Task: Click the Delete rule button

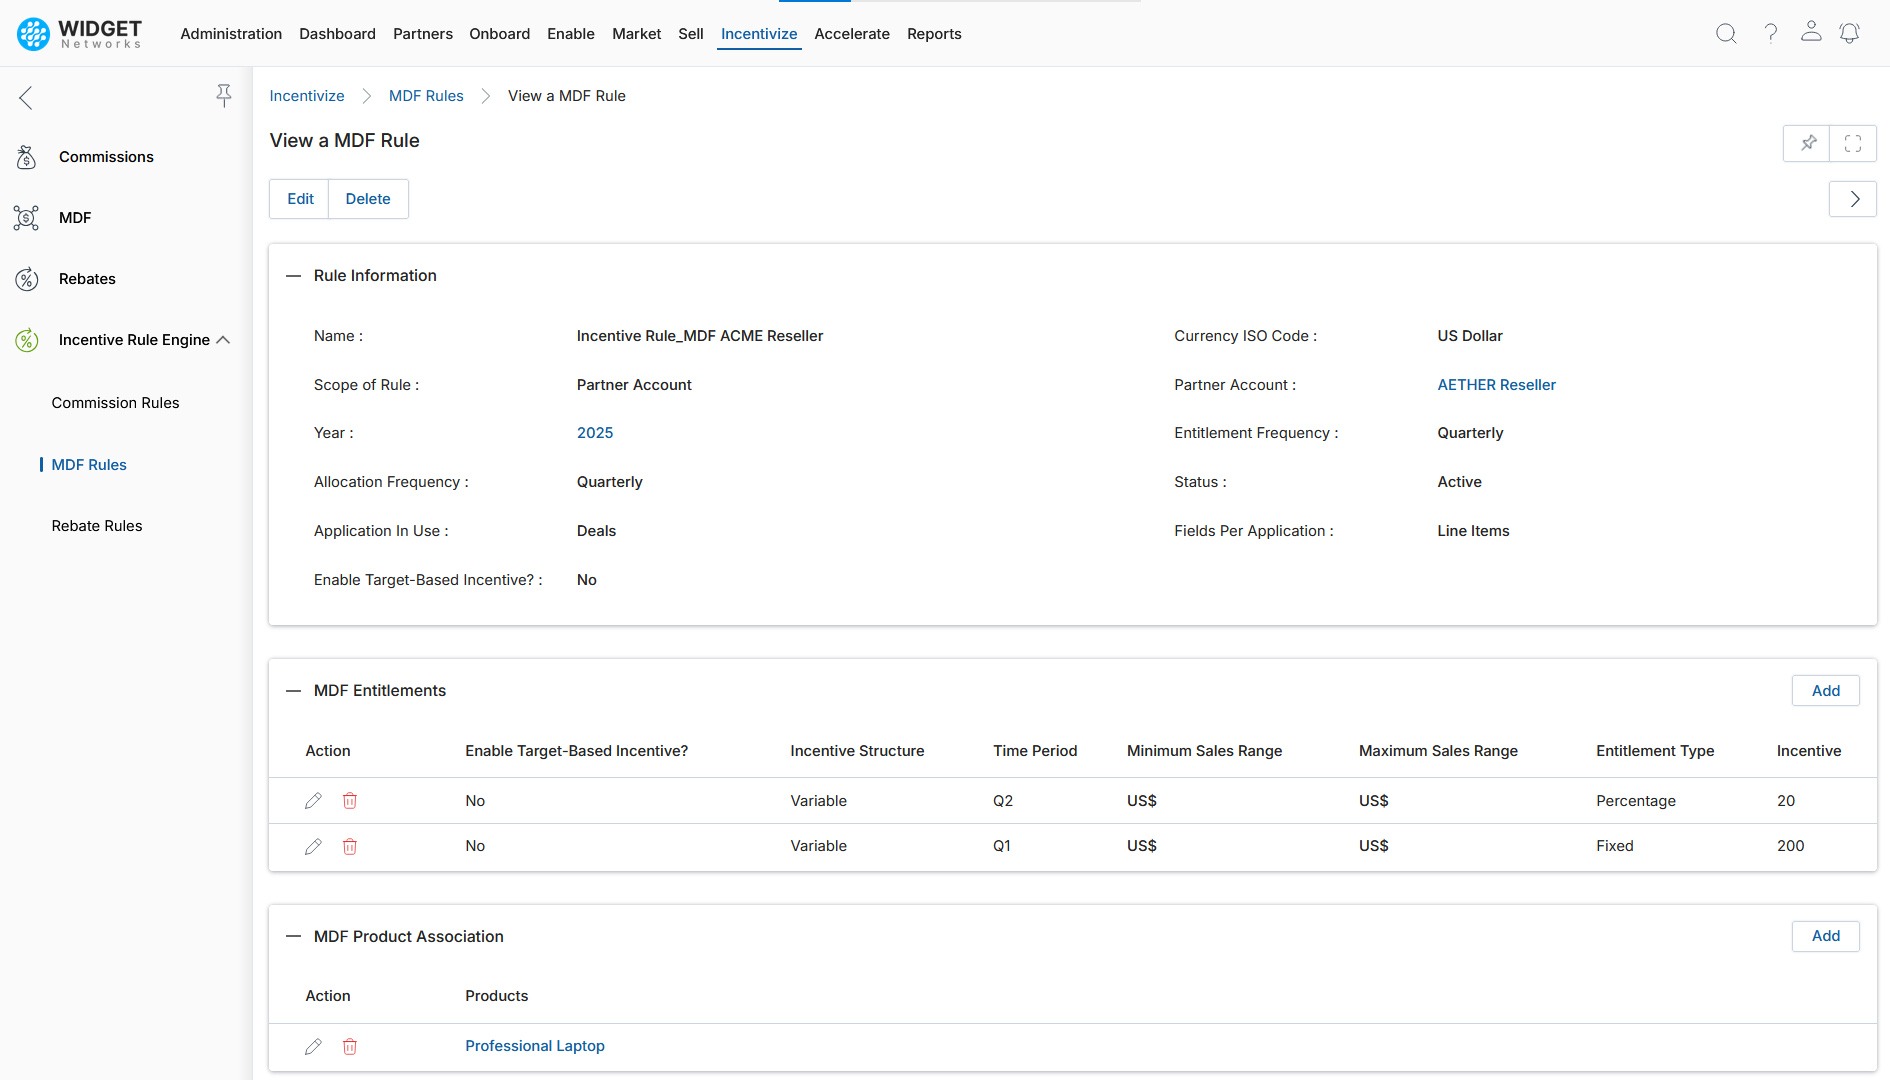Action: tap(367, 199)
